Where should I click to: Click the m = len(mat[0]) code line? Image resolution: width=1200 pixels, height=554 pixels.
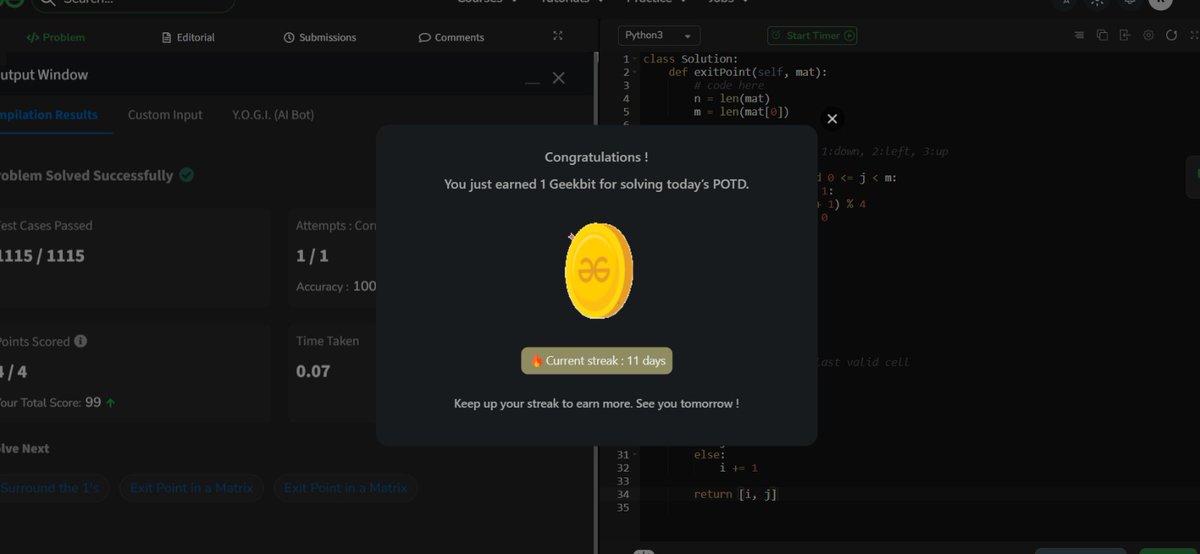741,112
